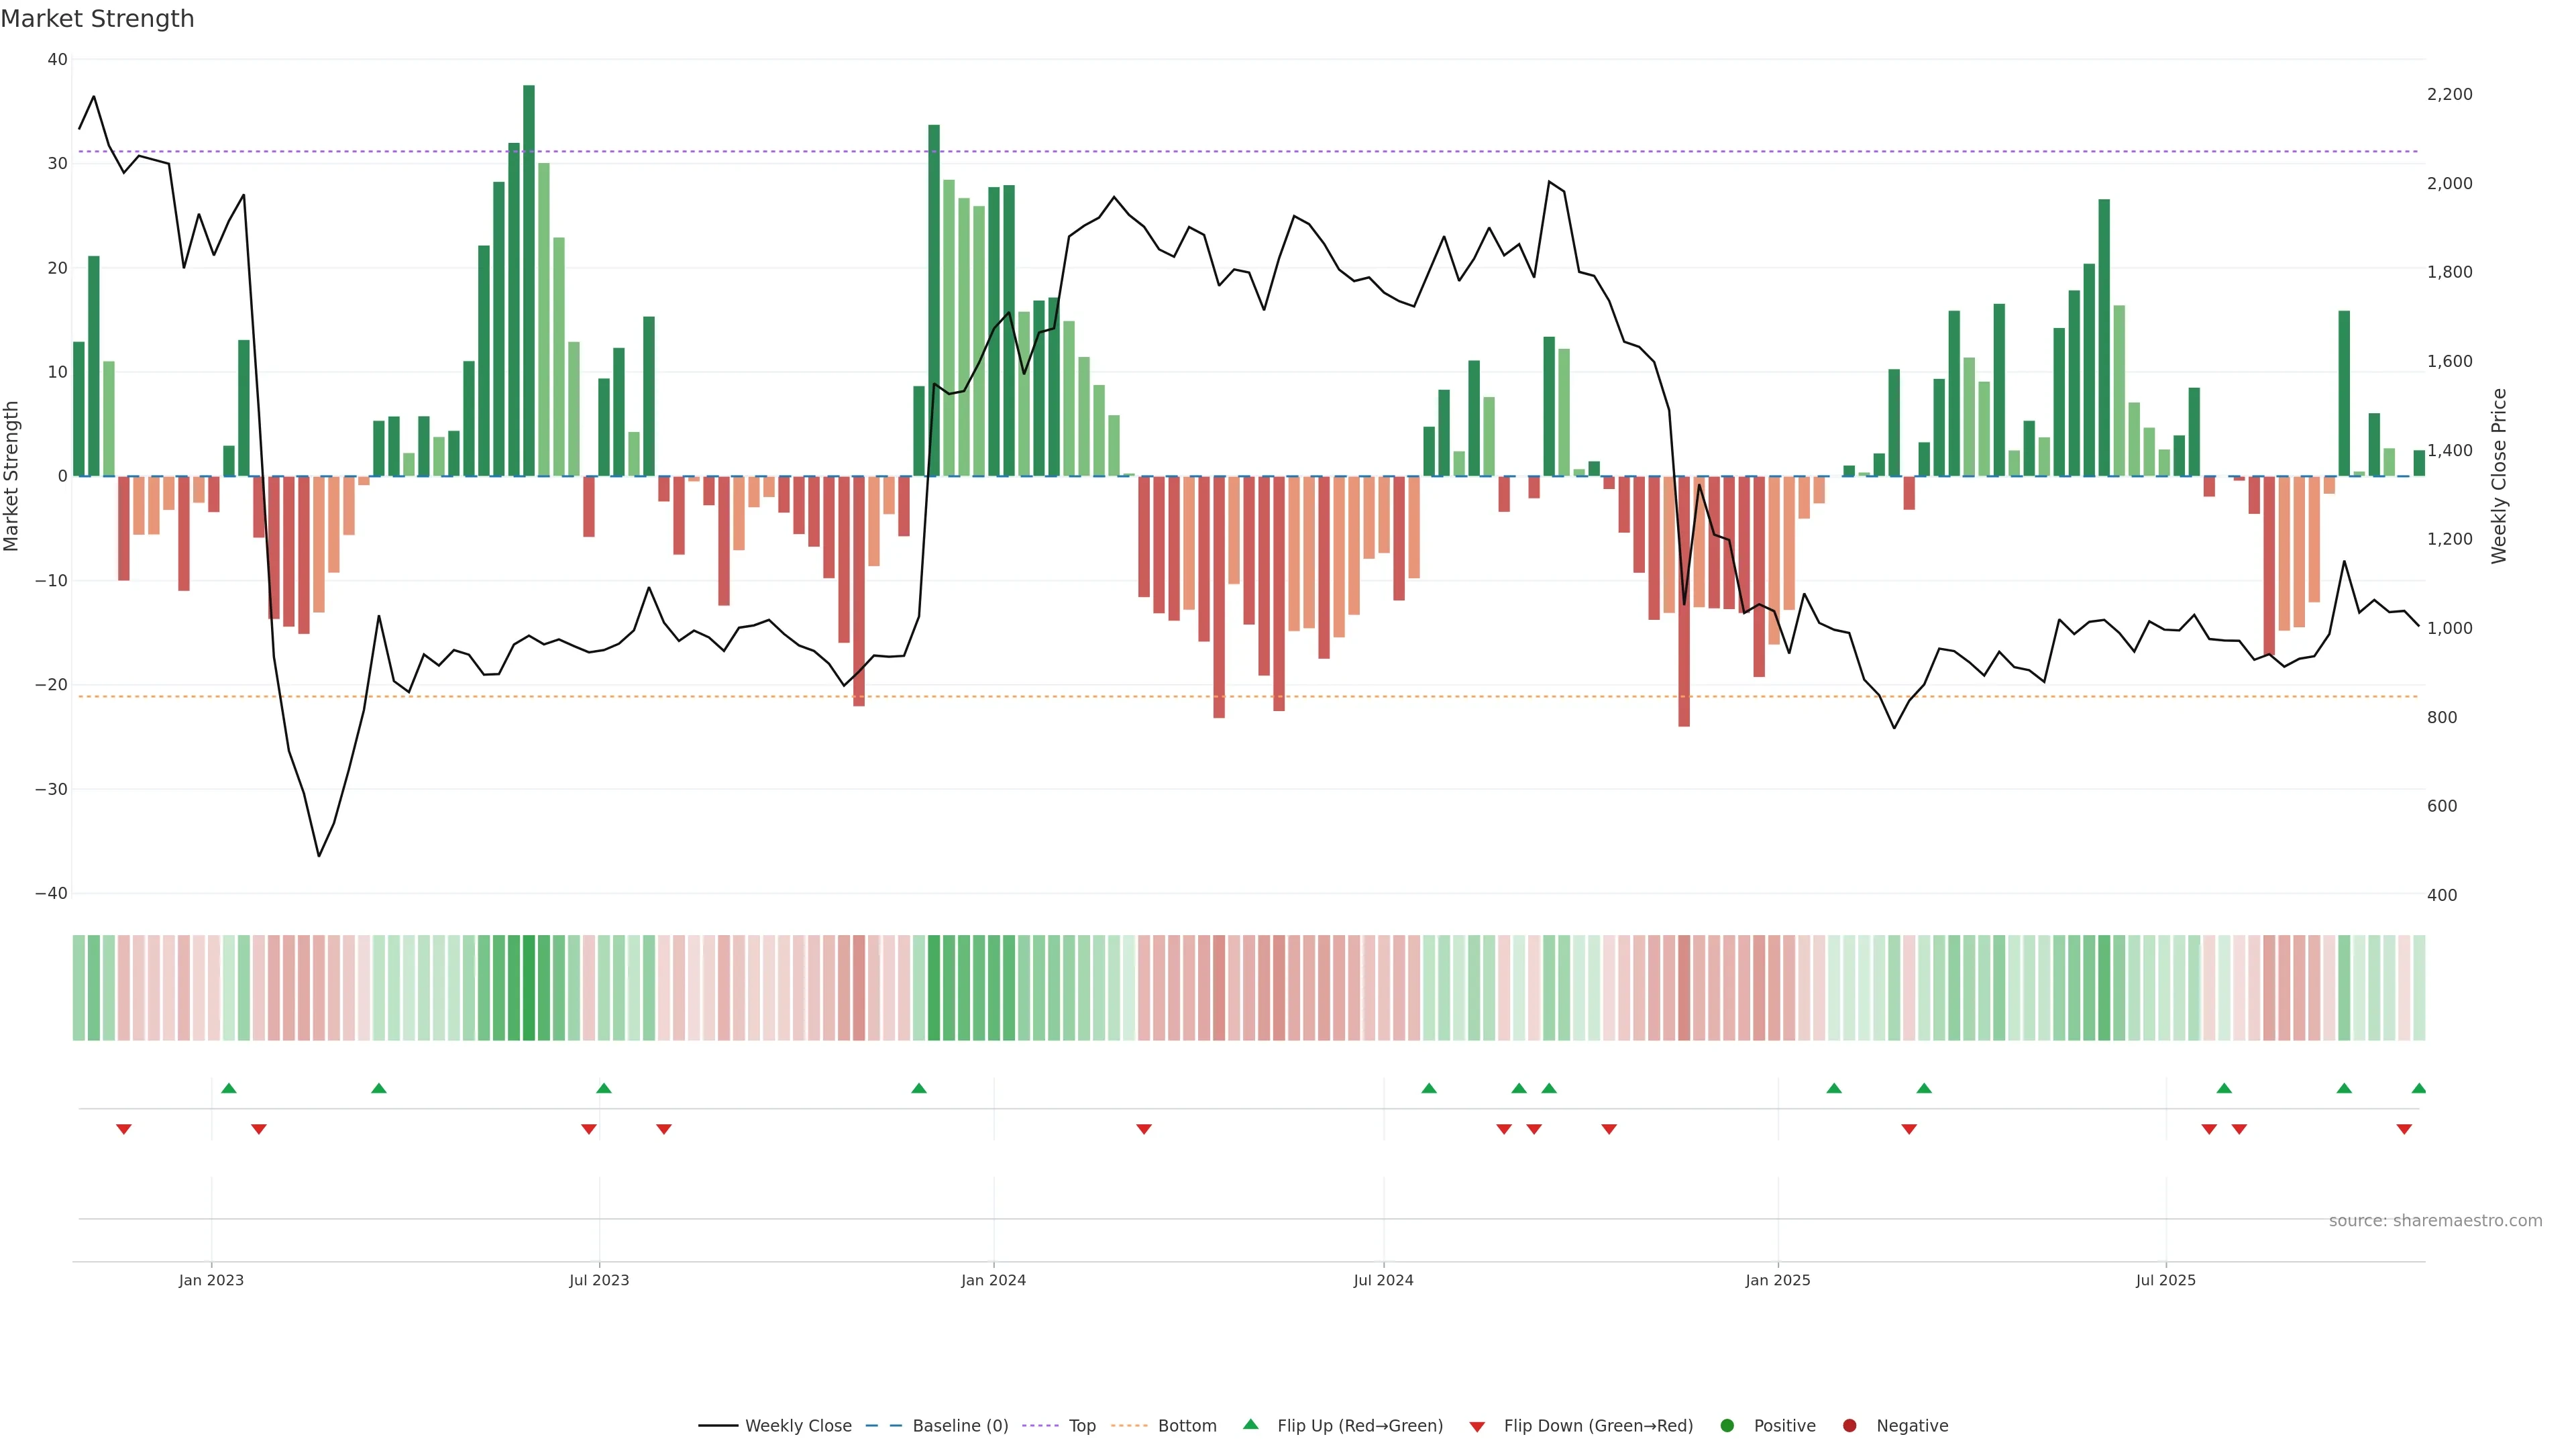Click the leftmost red flip-down triangle marker
The image size is (2576, 1449).
[124, 1129]
